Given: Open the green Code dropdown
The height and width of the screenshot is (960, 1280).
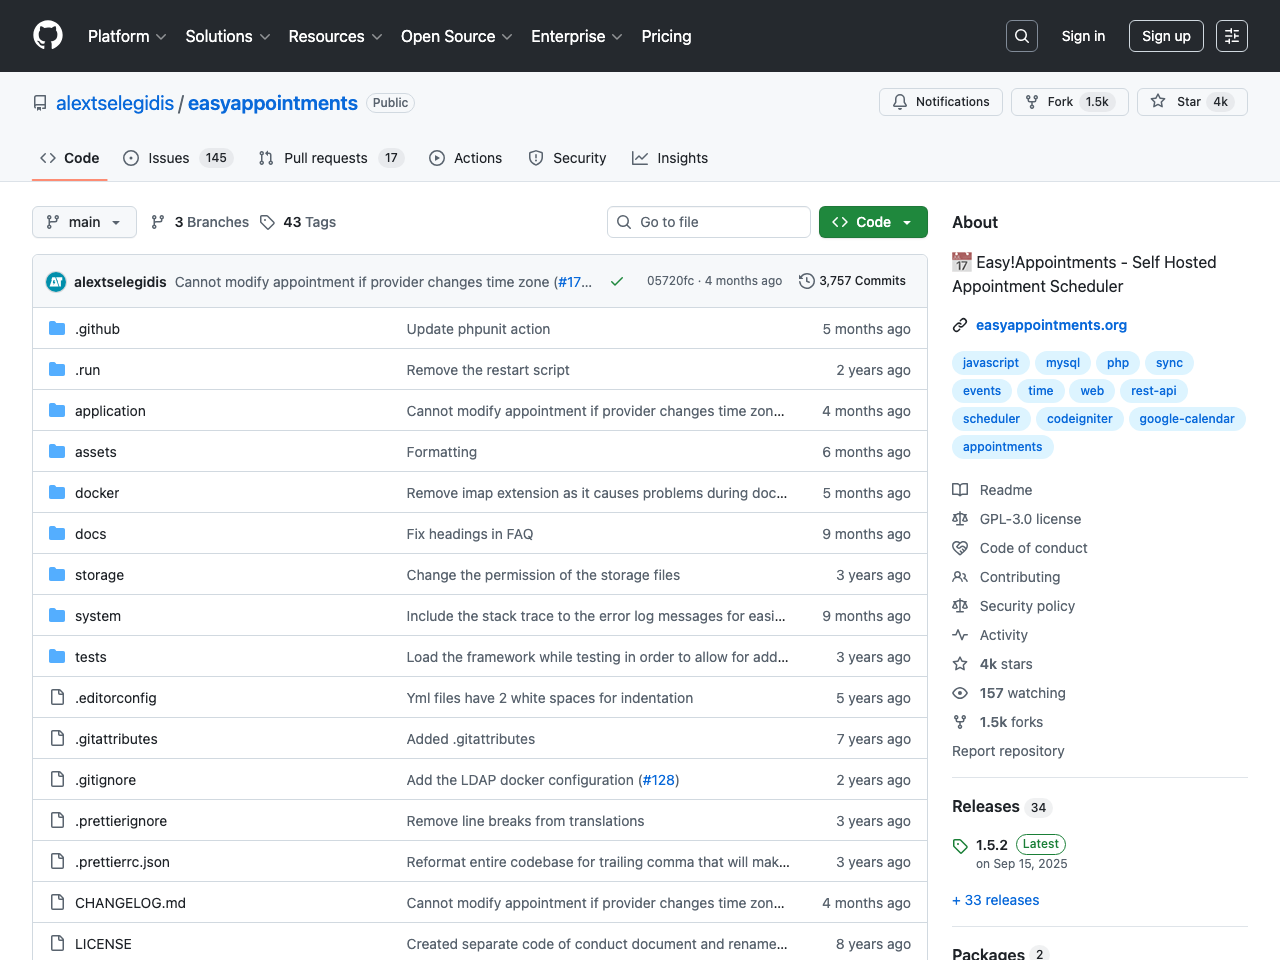Looking at the screenshot, I should [x=872, y=222].
